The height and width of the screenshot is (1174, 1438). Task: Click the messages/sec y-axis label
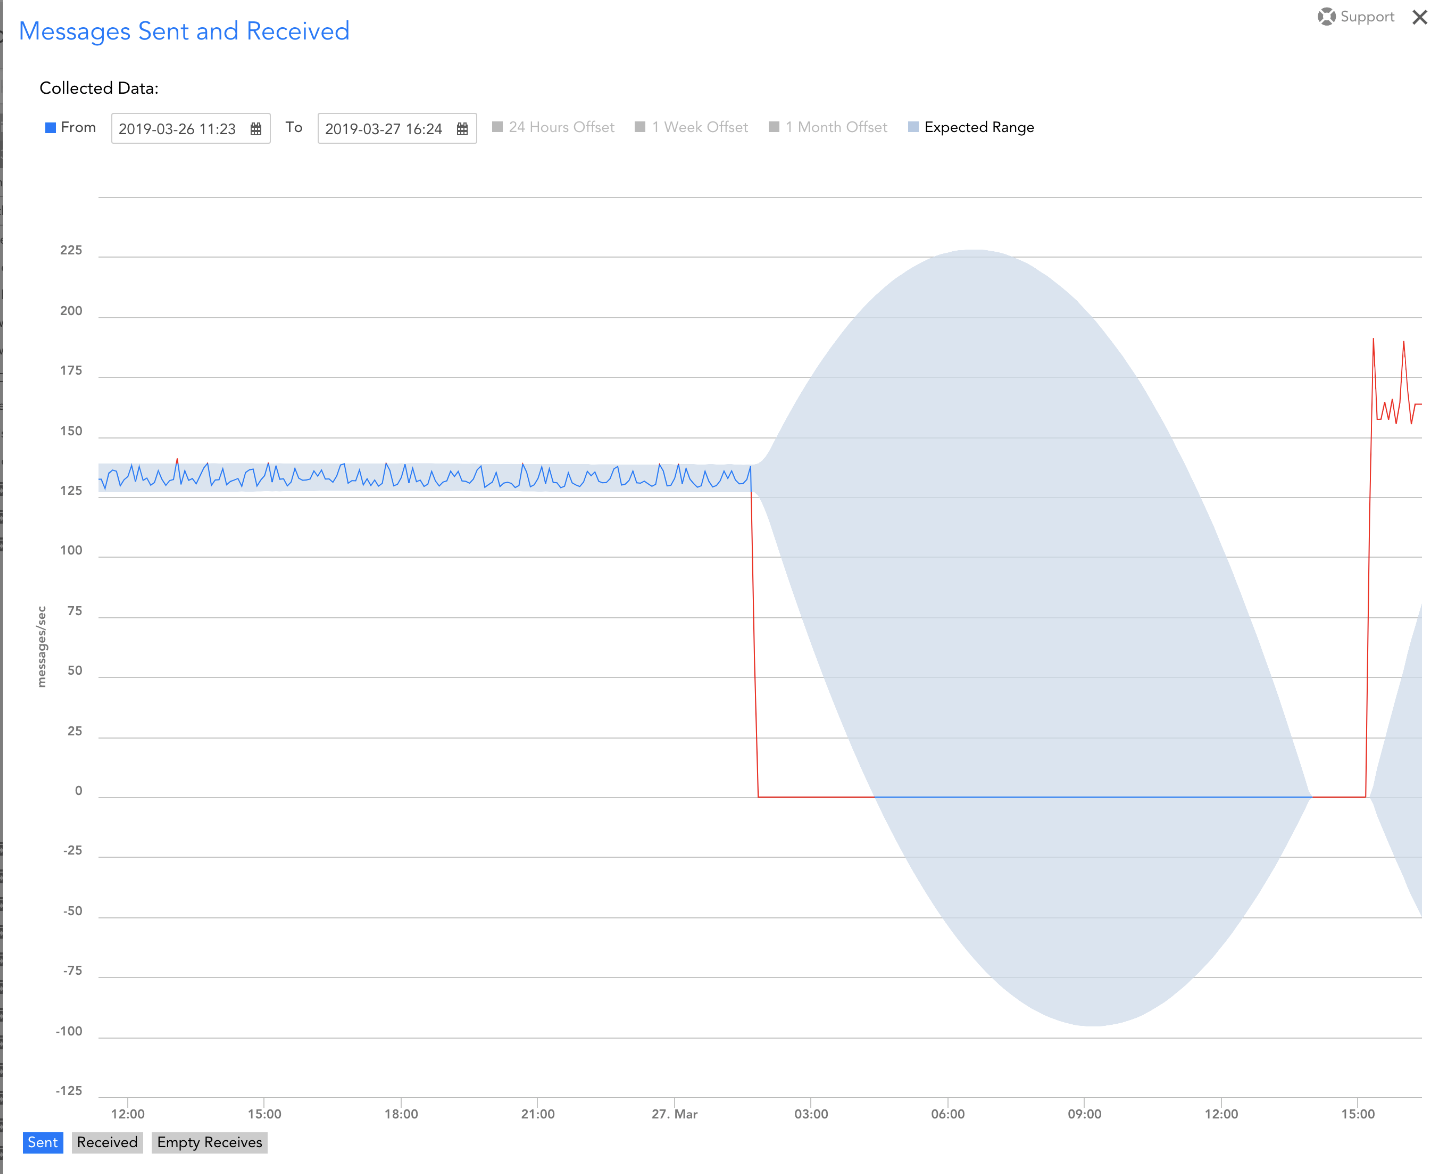pos(42,647)
